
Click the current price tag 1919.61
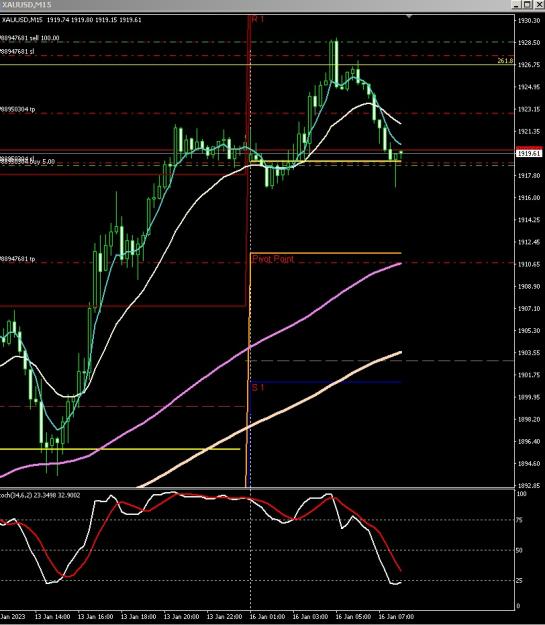click(x=529, y=153)
